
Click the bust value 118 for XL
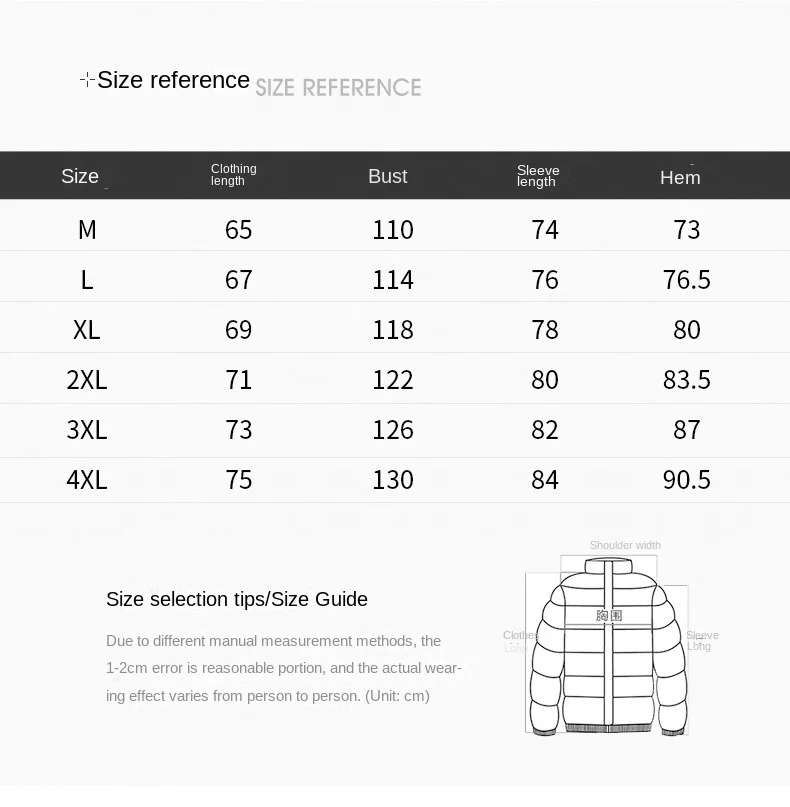(x=393, y=330)
